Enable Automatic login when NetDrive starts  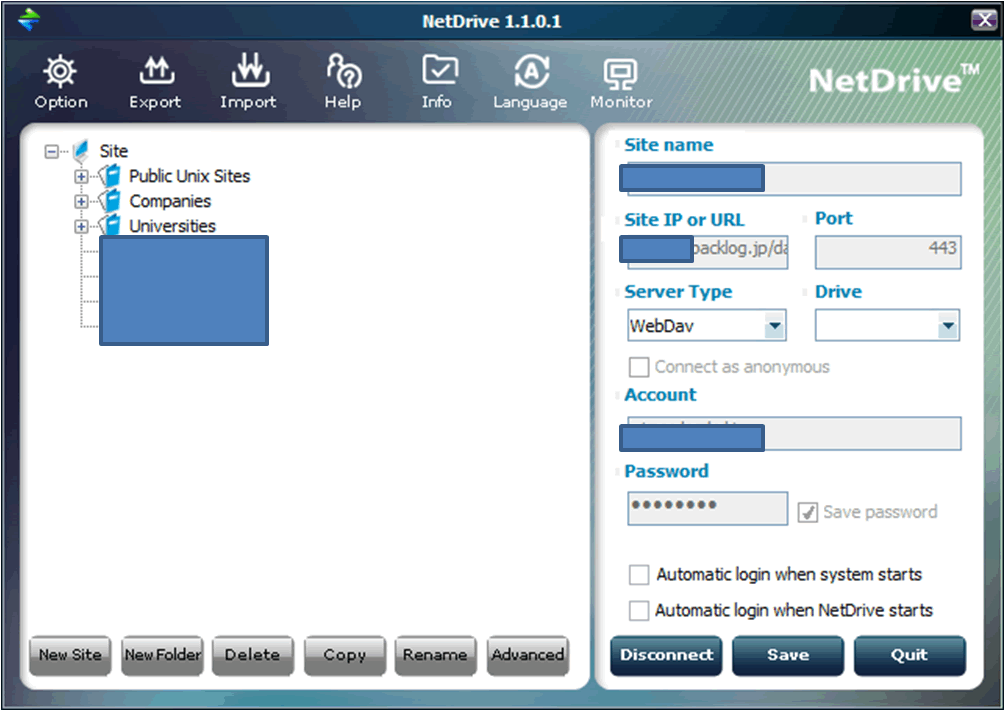point(639,610)
